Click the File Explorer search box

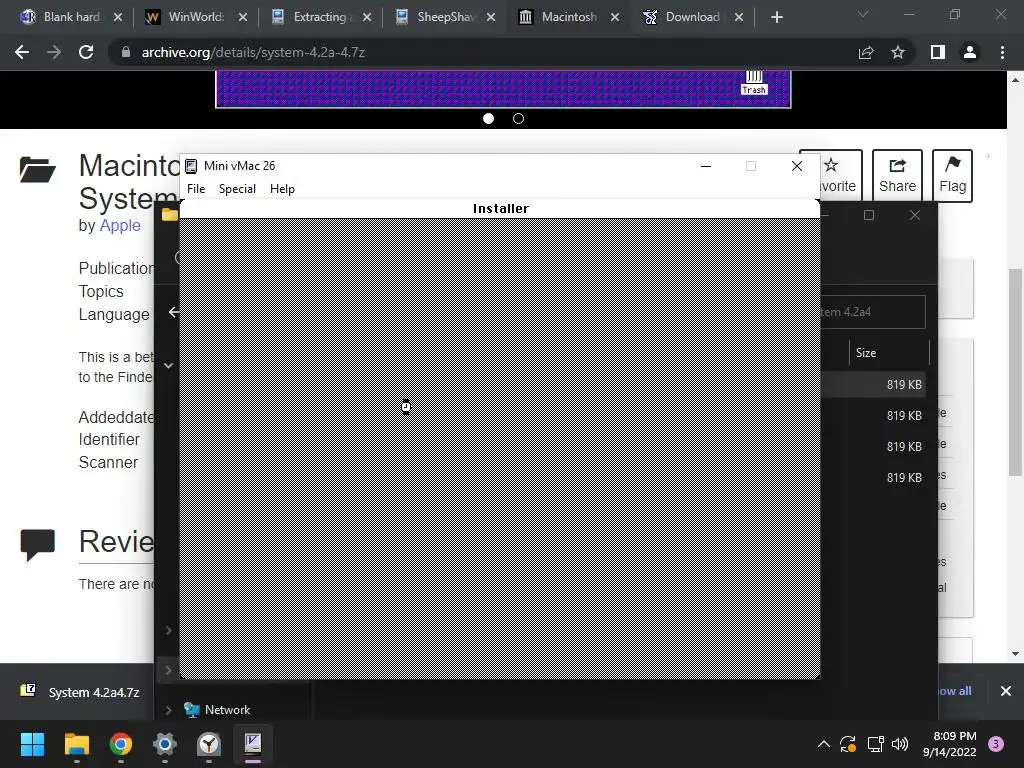click(873, 312)
